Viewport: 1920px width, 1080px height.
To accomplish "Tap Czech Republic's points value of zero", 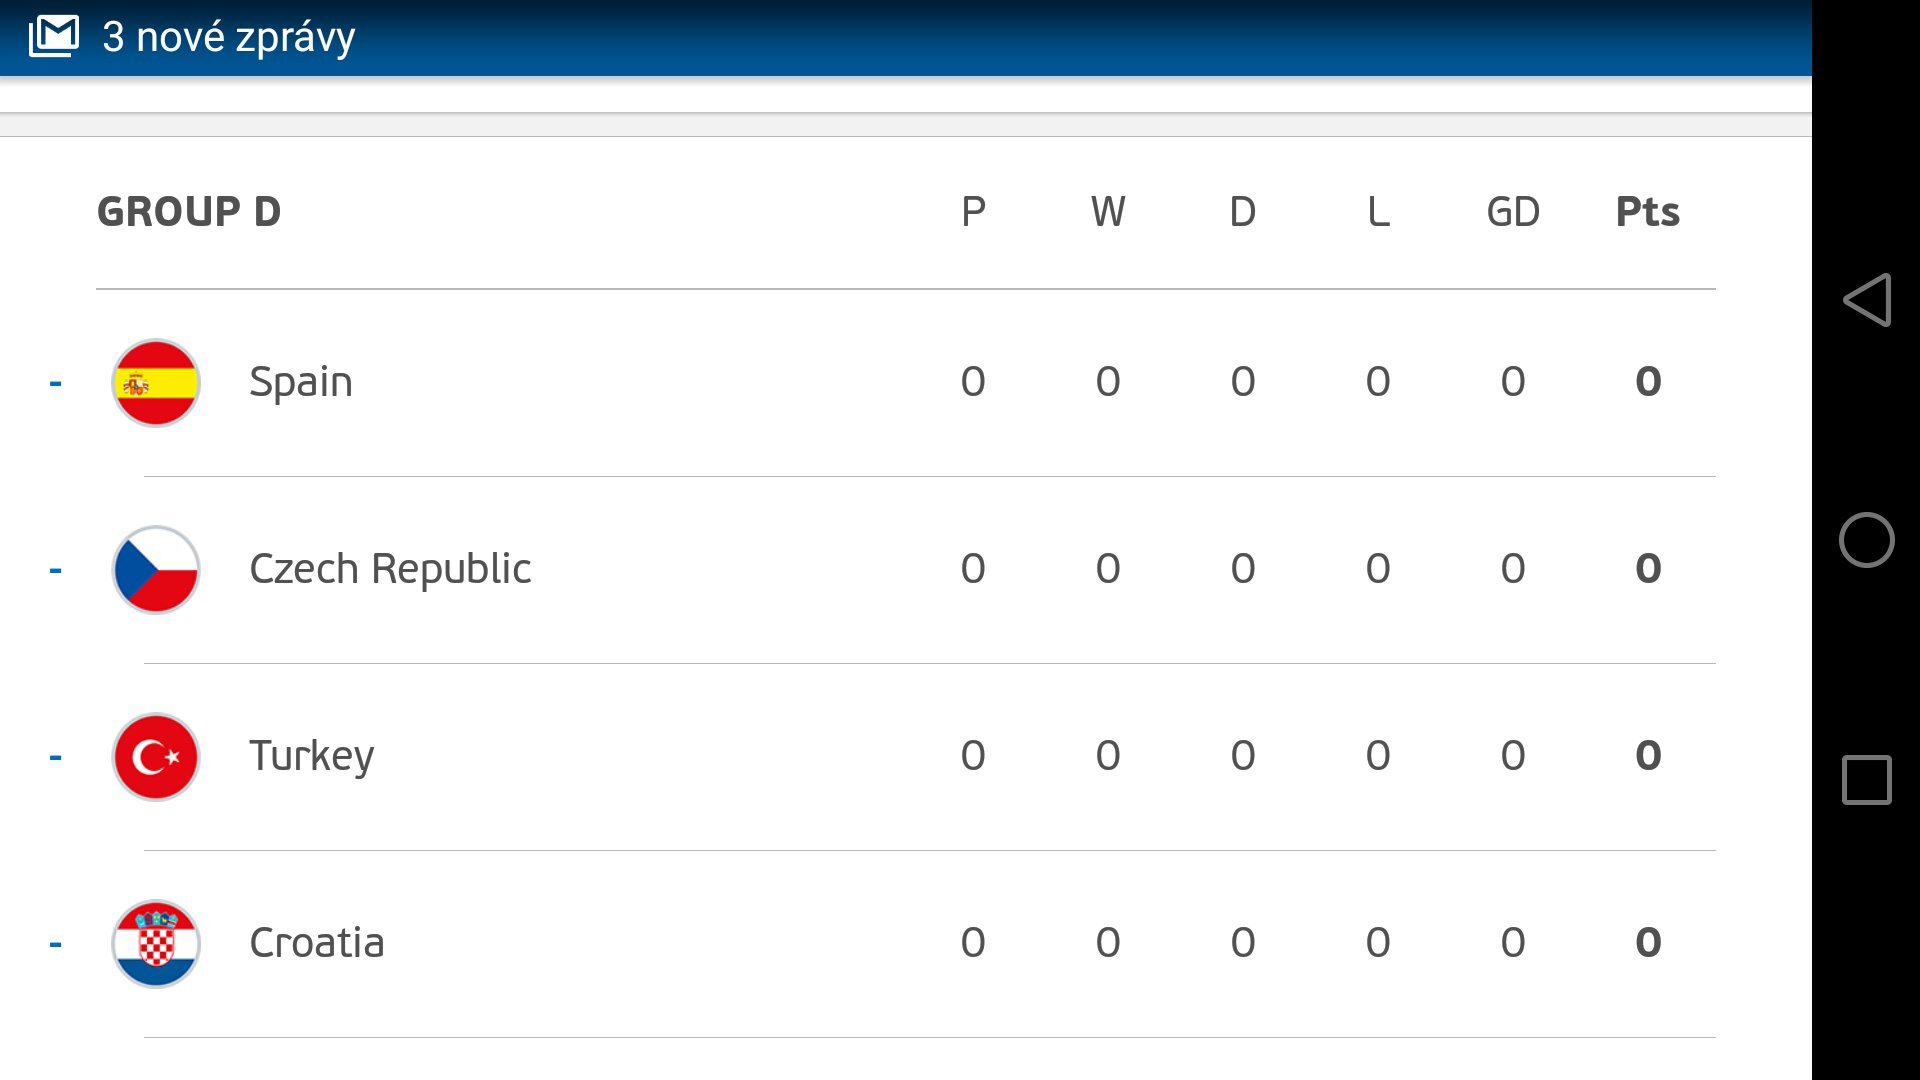I will pos(1648,569).
